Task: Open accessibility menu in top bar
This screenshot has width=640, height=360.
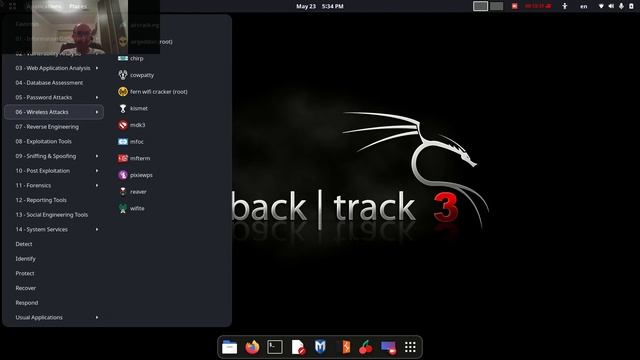Action: click(x=564, y=6)
